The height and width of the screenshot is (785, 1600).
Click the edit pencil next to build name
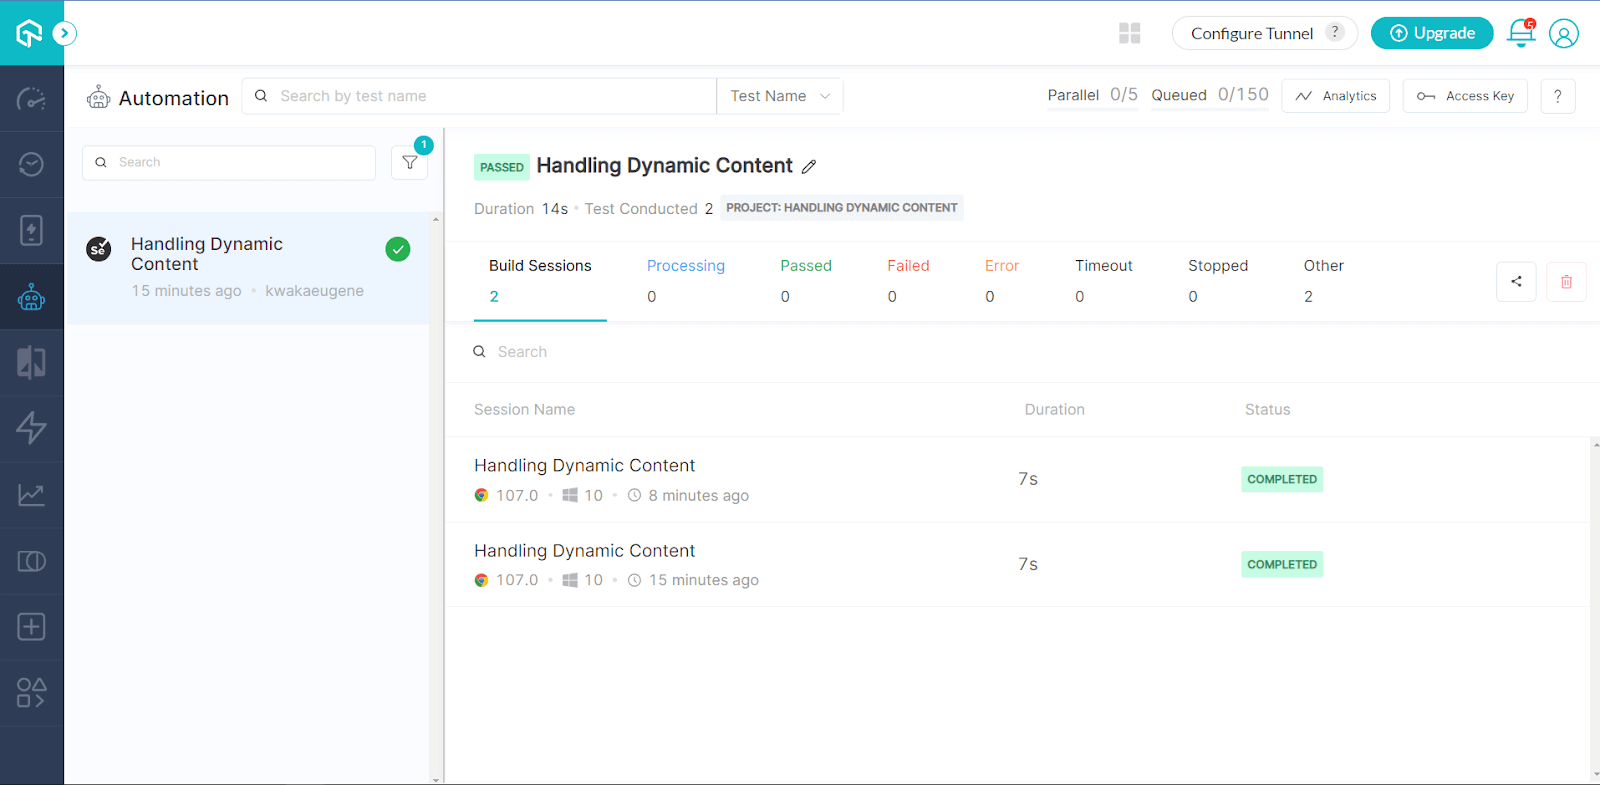[809, 167]
